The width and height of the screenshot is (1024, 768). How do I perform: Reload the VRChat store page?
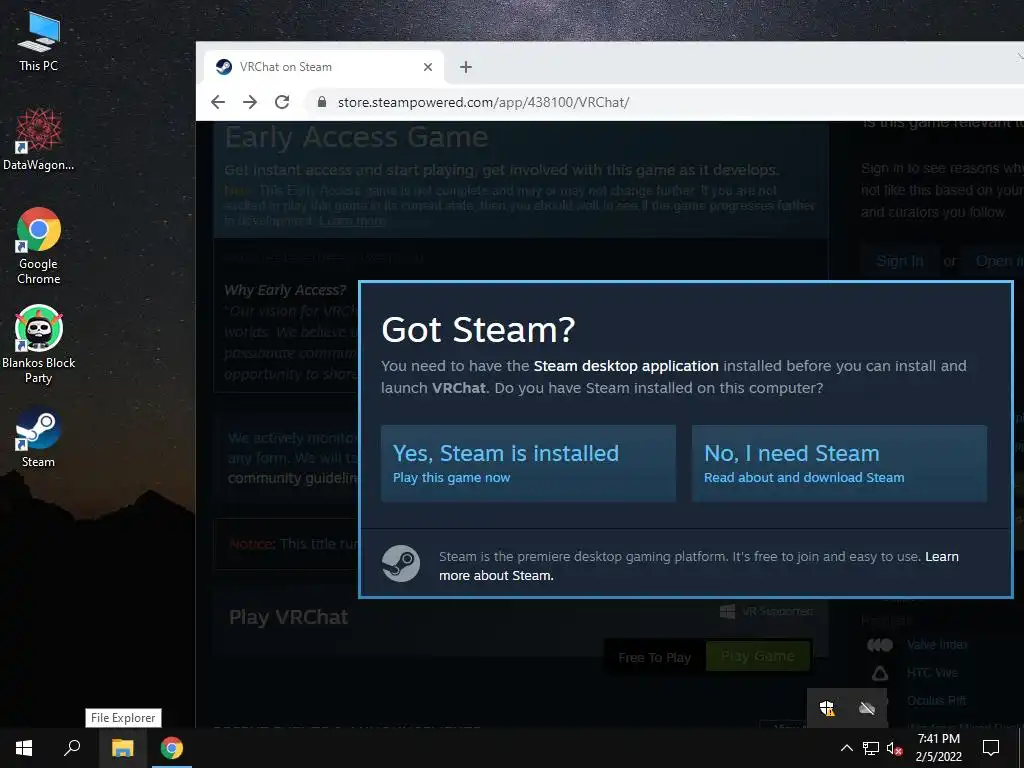pyautogui.click(x=282, y=102)
